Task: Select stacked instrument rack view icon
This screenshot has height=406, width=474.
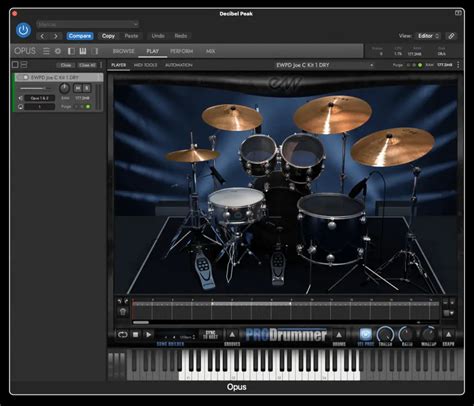Action: pyautogui.click(x=24, y=64)
